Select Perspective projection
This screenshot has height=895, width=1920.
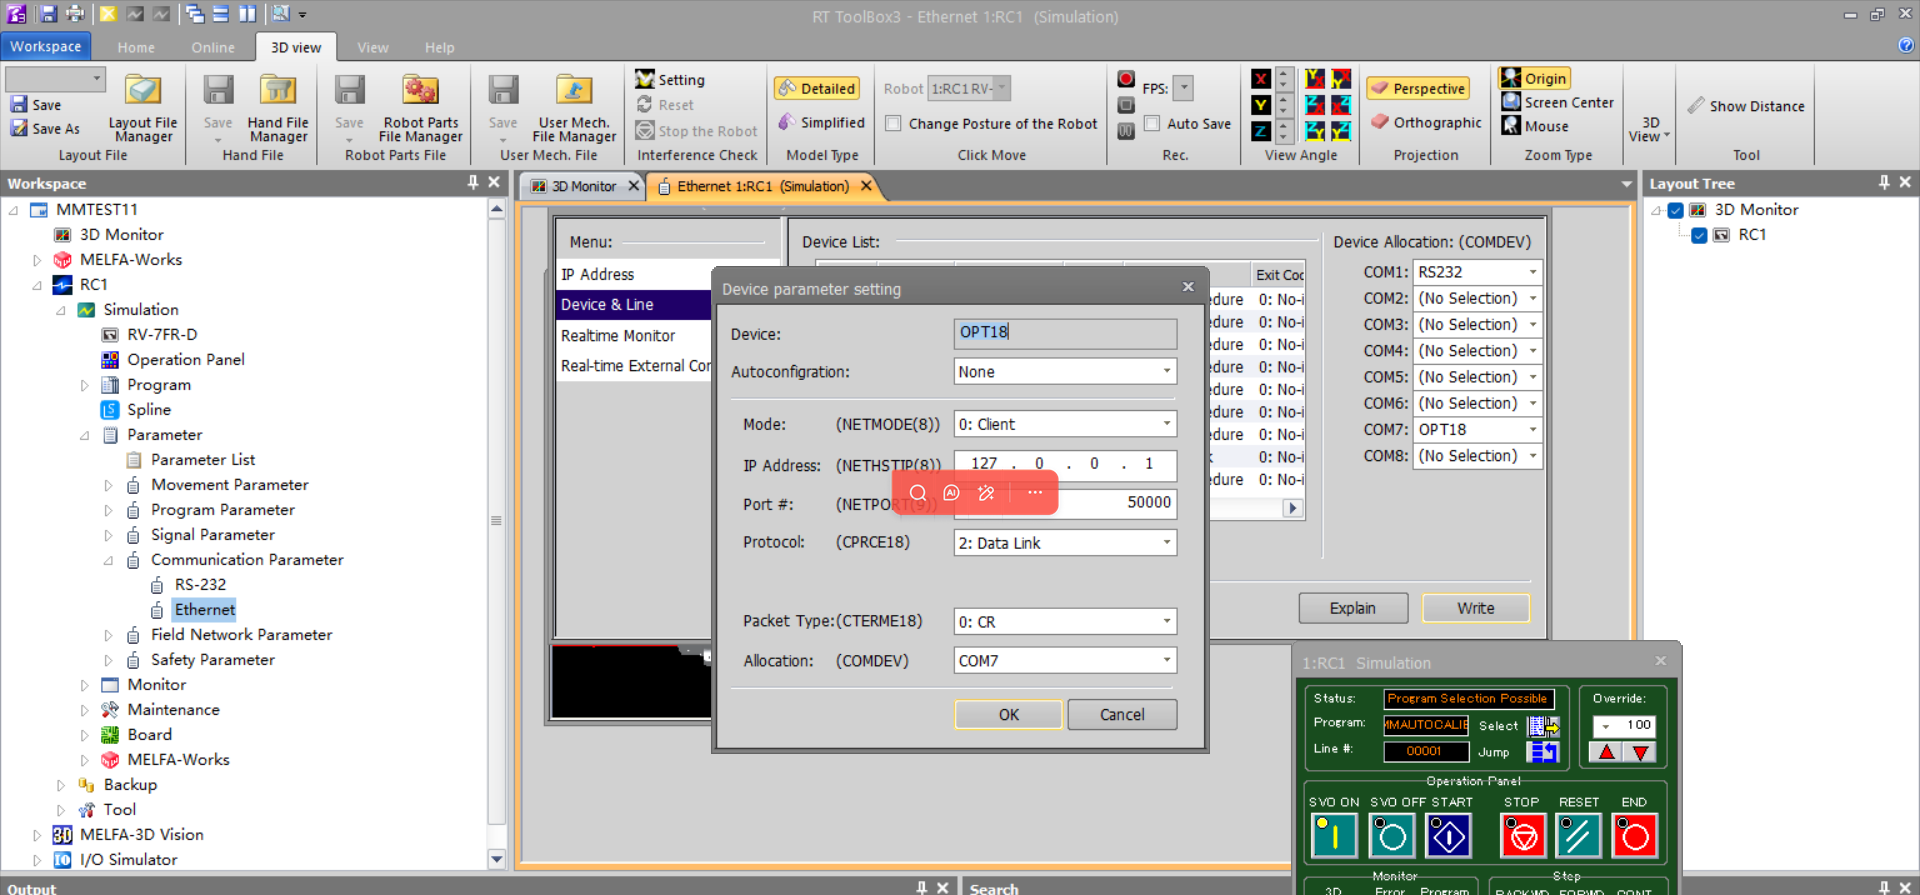pyautogui.click(x=1418, y=88)
